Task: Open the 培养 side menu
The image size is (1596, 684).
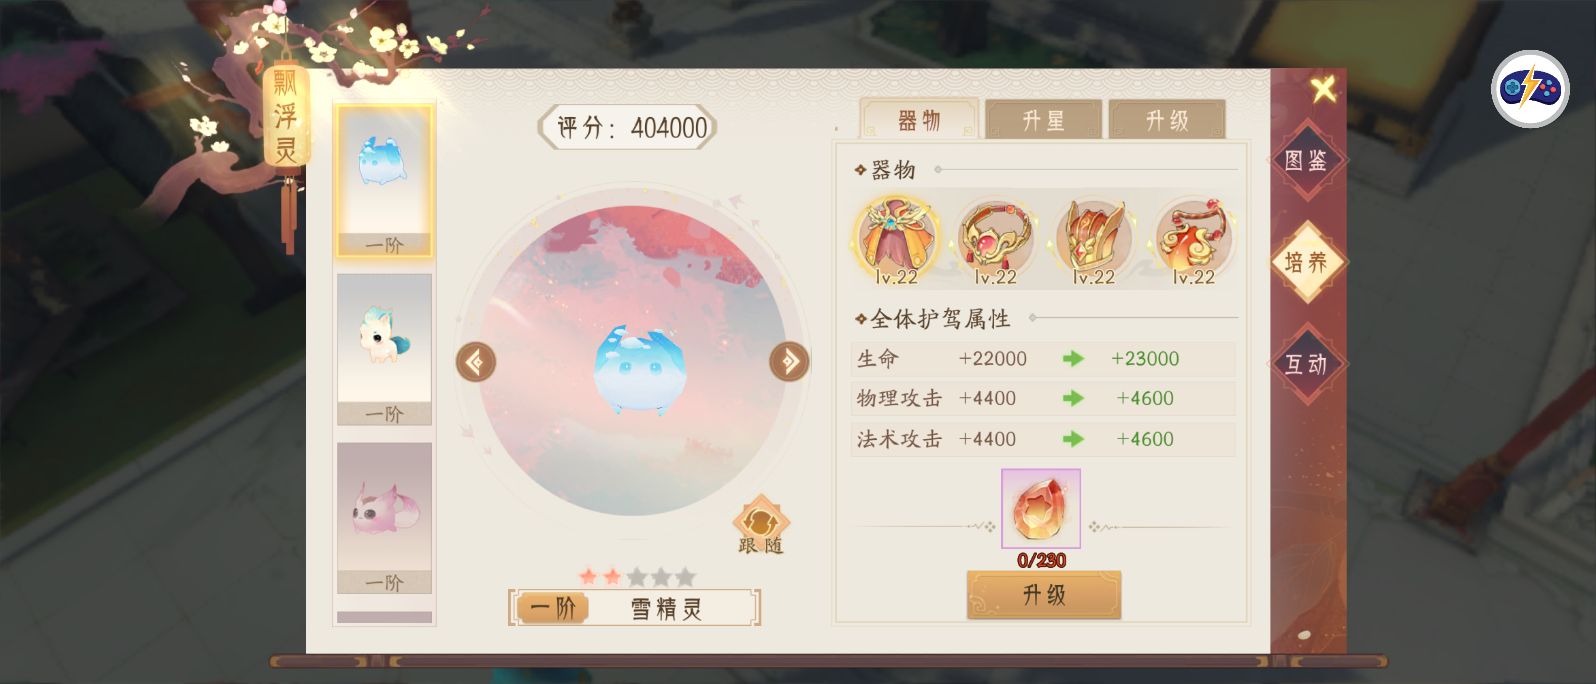Action: click(1306, 262)
